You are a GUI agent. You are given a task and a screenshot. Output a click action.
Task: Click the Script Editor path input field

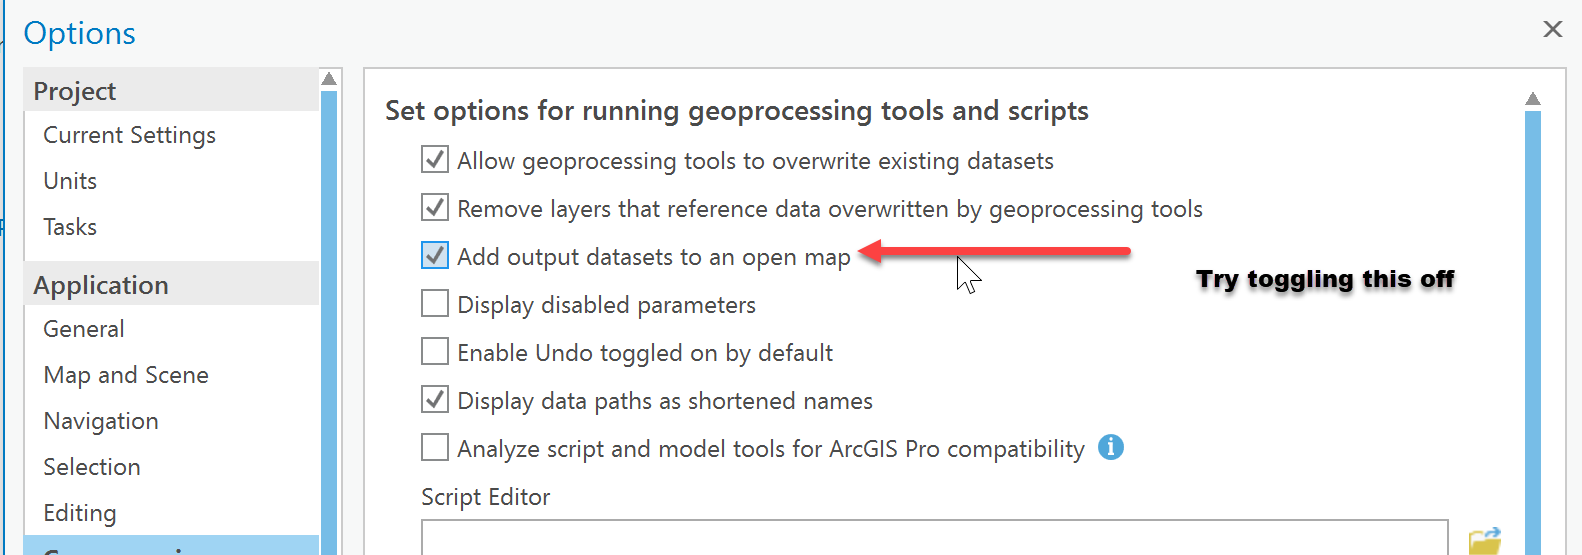(934, 538)
